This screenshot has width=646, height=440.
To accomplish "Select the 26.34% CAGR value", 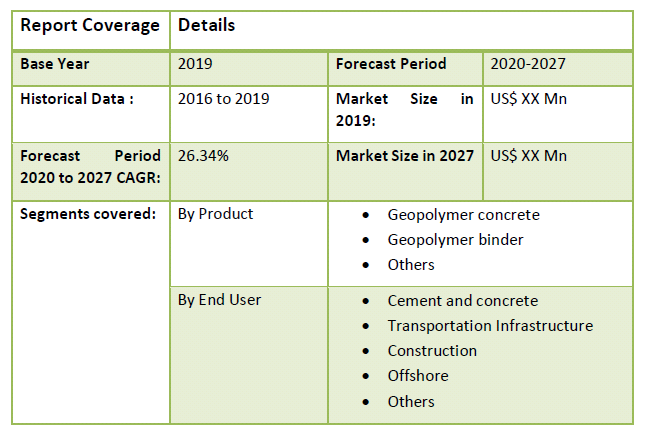I will (x=204, y=156).
